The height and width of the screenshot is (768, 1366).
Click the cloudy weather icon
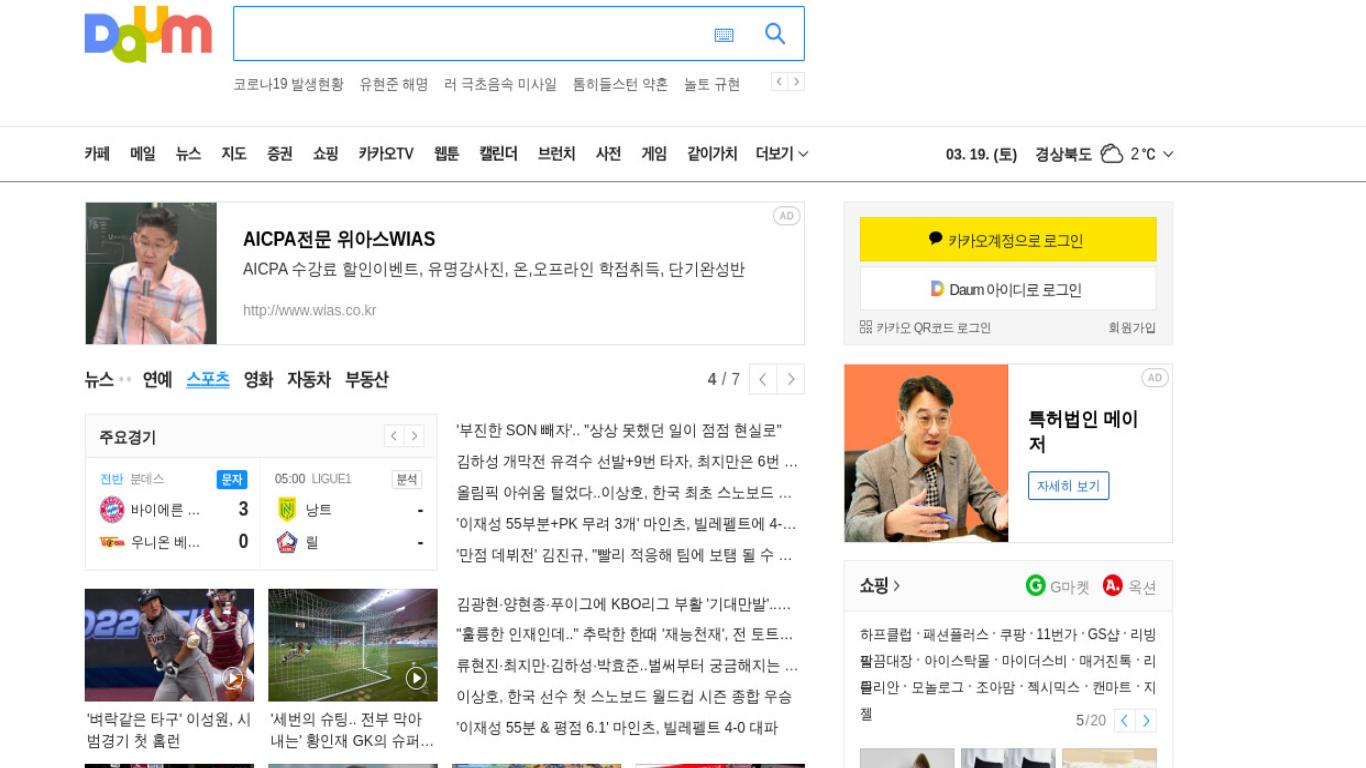tap(1111, 154)
